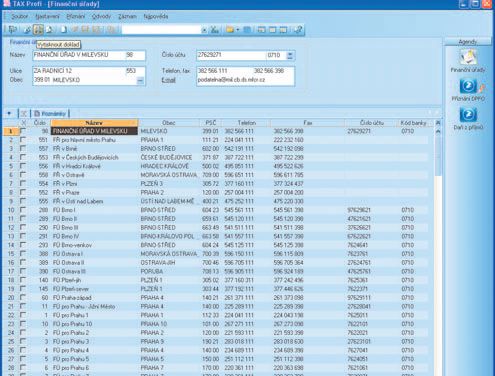495x376 pixels.
Task: Click the table scrollbar up arrow
Action: pos(438,131)
